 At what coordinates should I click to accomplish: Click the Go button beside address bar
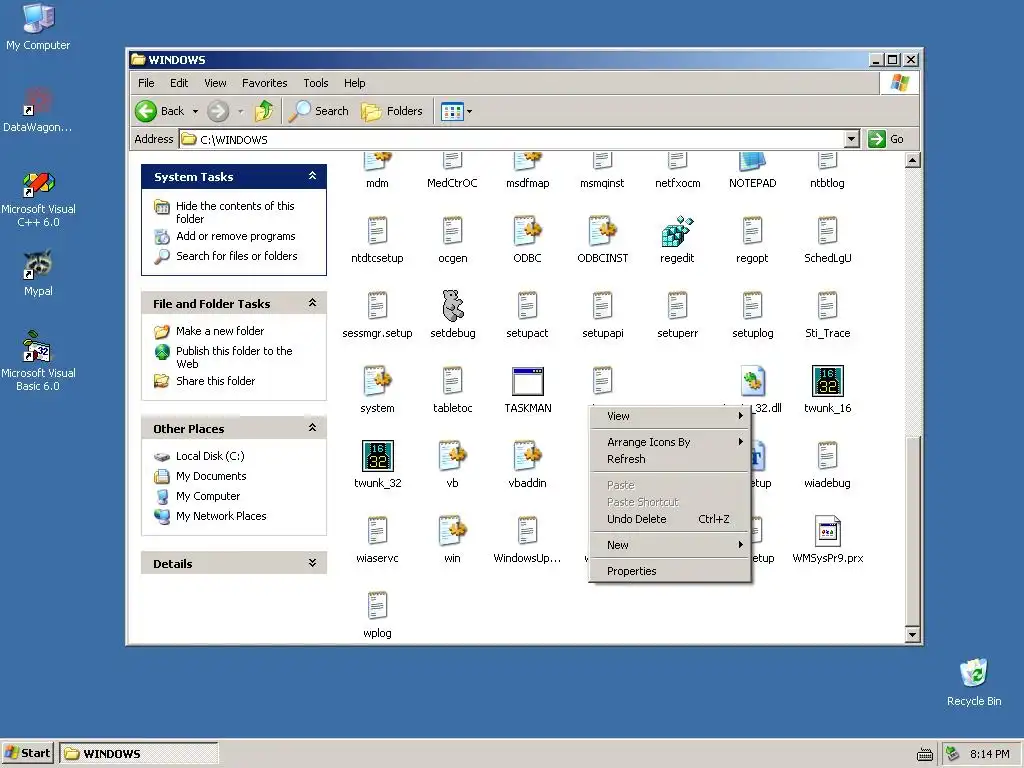coord(886,139)
